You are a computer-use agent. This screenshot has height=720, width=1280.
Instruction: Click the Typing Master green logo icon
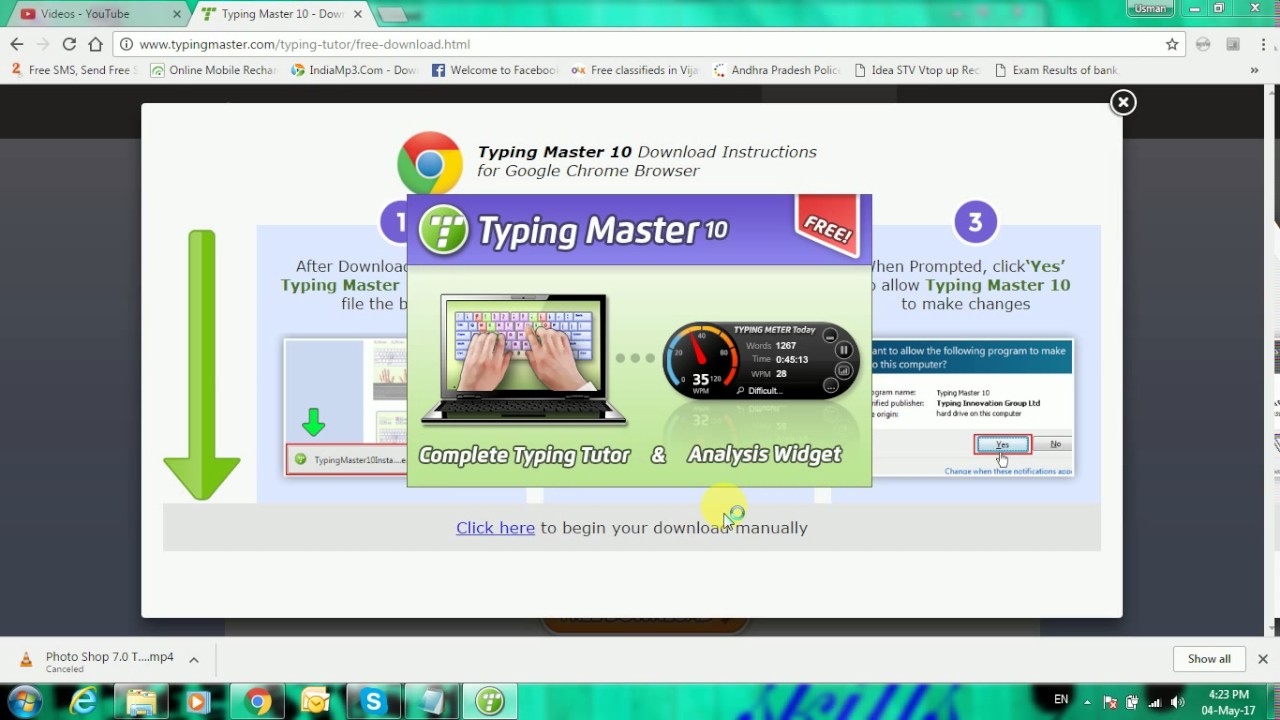pos(443,230)
